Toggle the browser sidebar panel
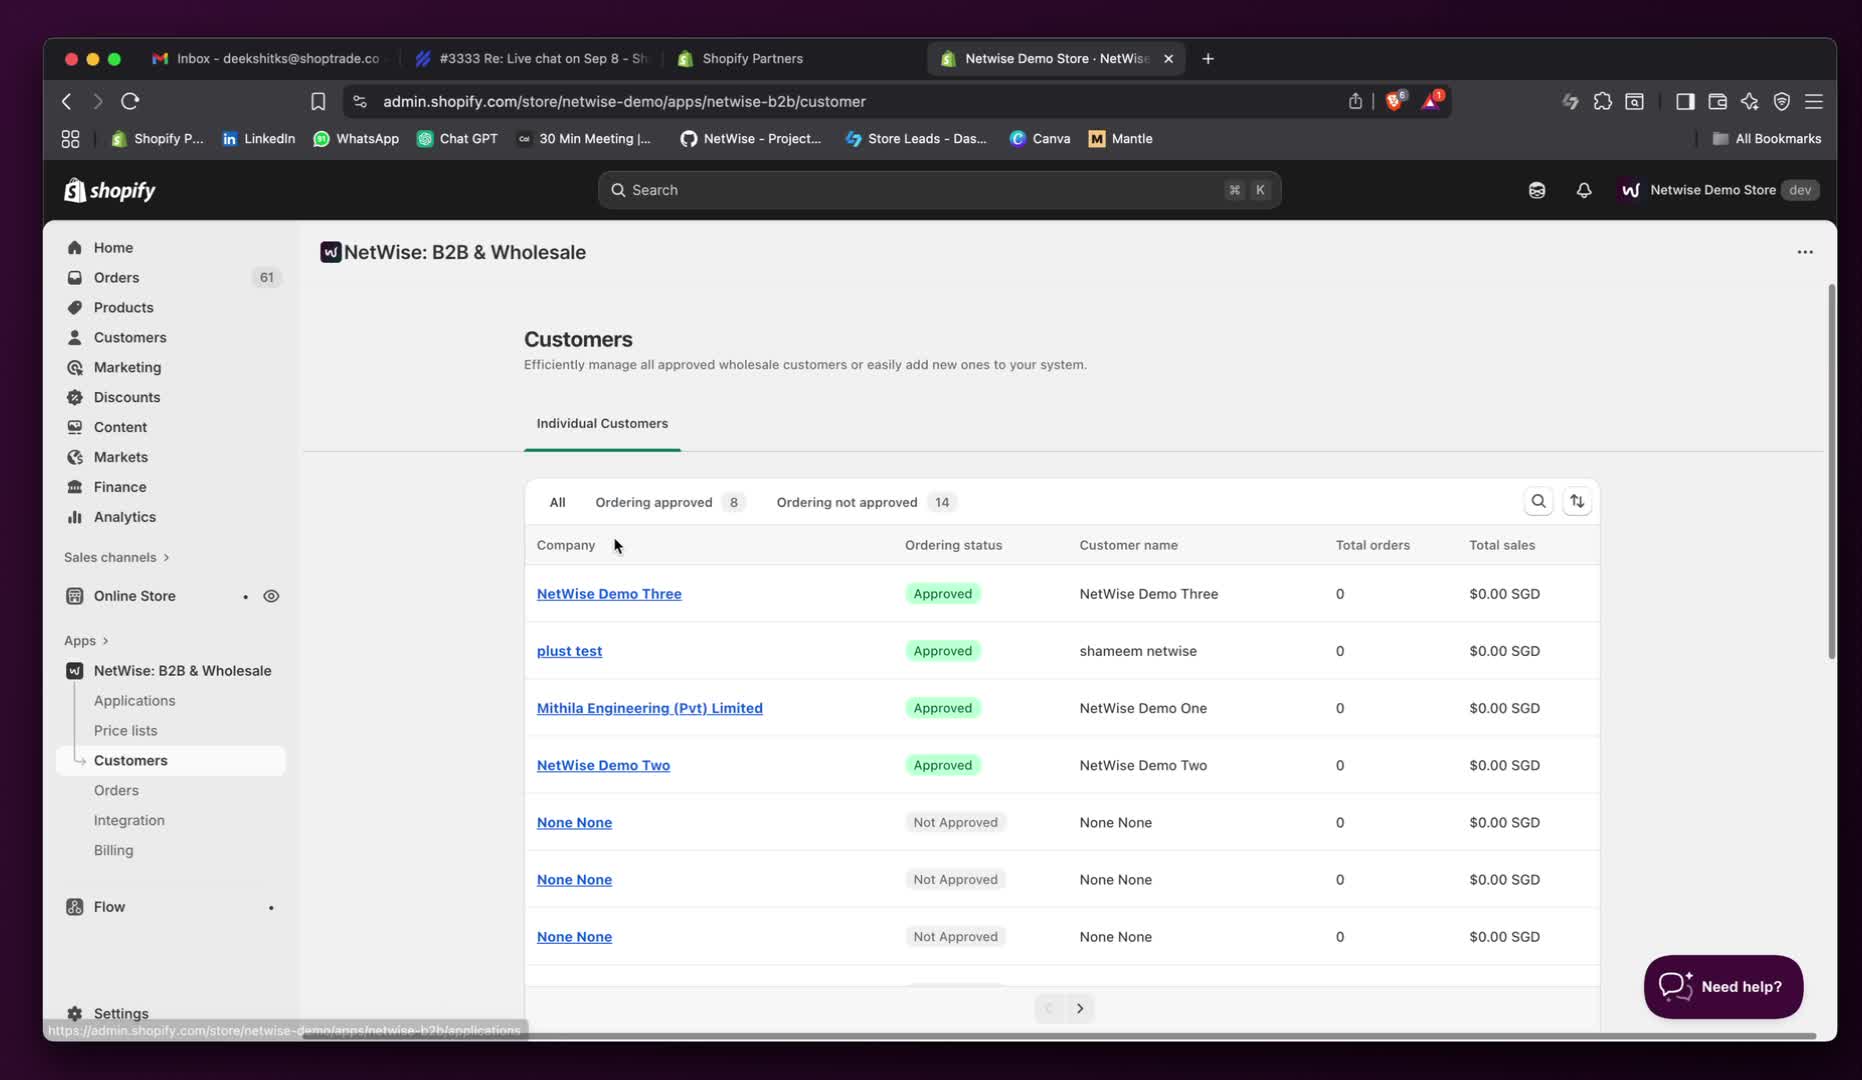 pyautogui.click(x=1685, y=101)
